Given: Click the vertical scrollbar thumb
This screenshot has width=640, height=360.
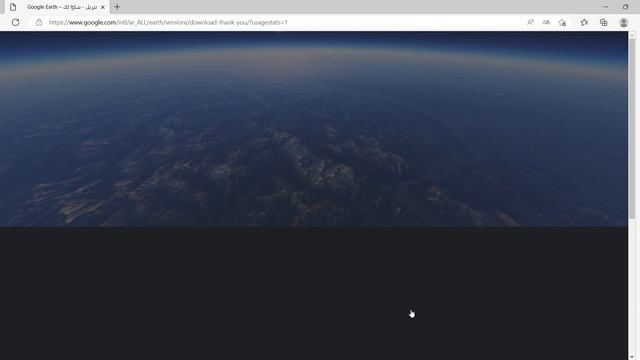Looking at the screenshot, I should pos(632,129).
